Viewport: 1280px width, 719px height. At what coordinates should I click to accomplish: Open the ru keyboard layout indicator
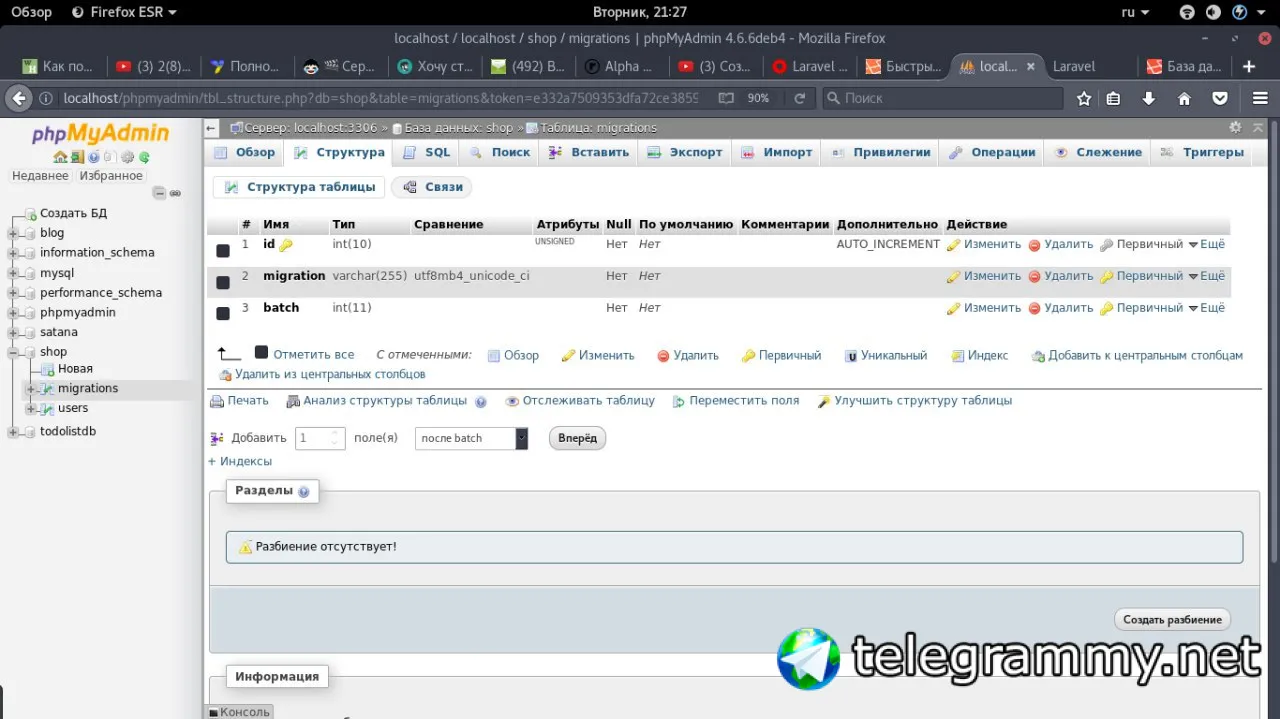click(1135, 12)
